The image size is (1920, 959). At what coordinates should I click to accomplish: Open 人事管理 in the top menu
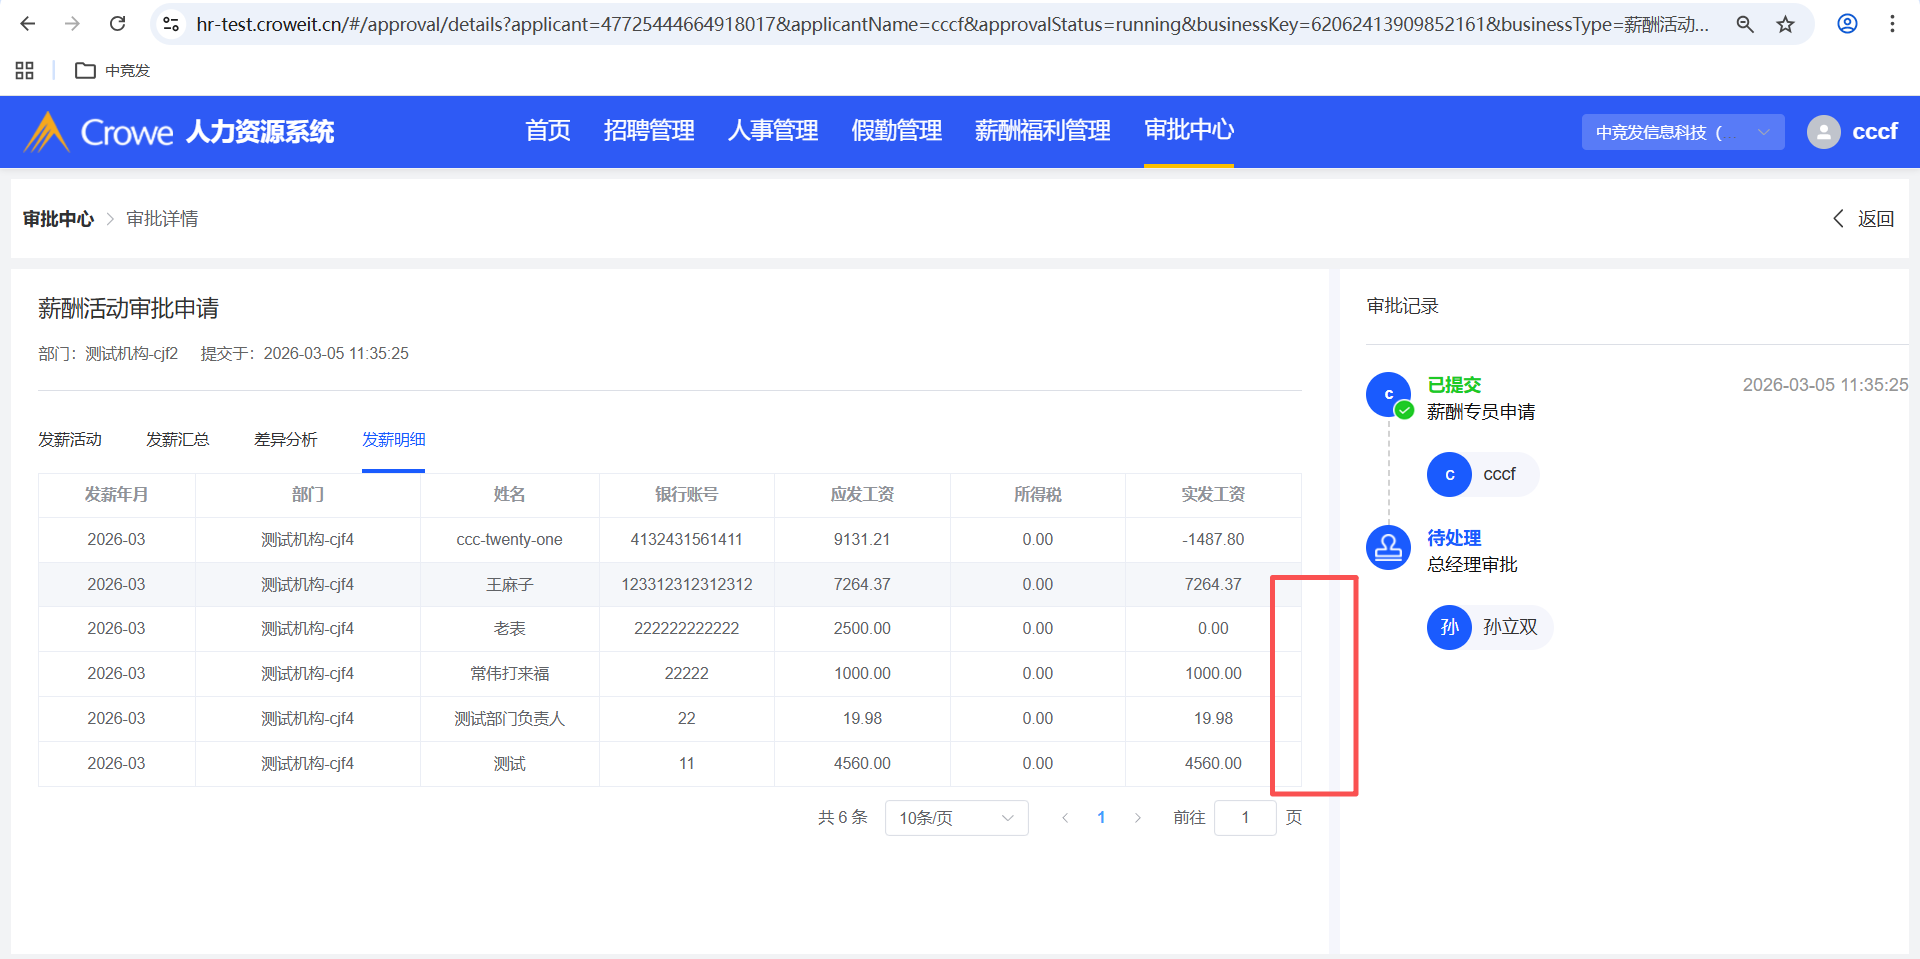point(773,131)
